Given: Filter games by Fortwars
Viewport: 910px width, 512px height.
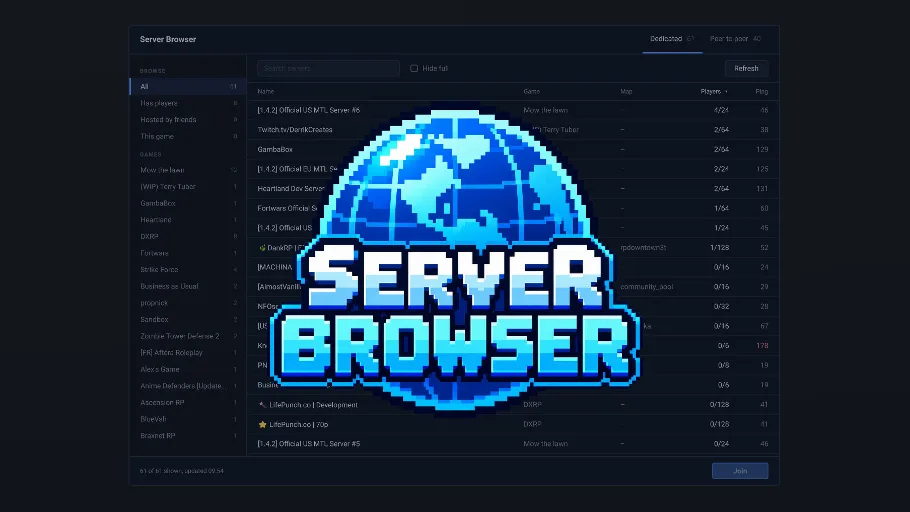Looking at the screenshot, I should pos(188,253).
